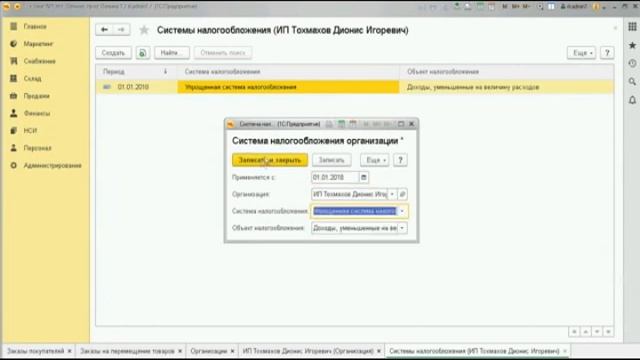Sort by the Период column header
Image resolution: width=640 pixels, height=360 pixels.
(x=136, y=72)
